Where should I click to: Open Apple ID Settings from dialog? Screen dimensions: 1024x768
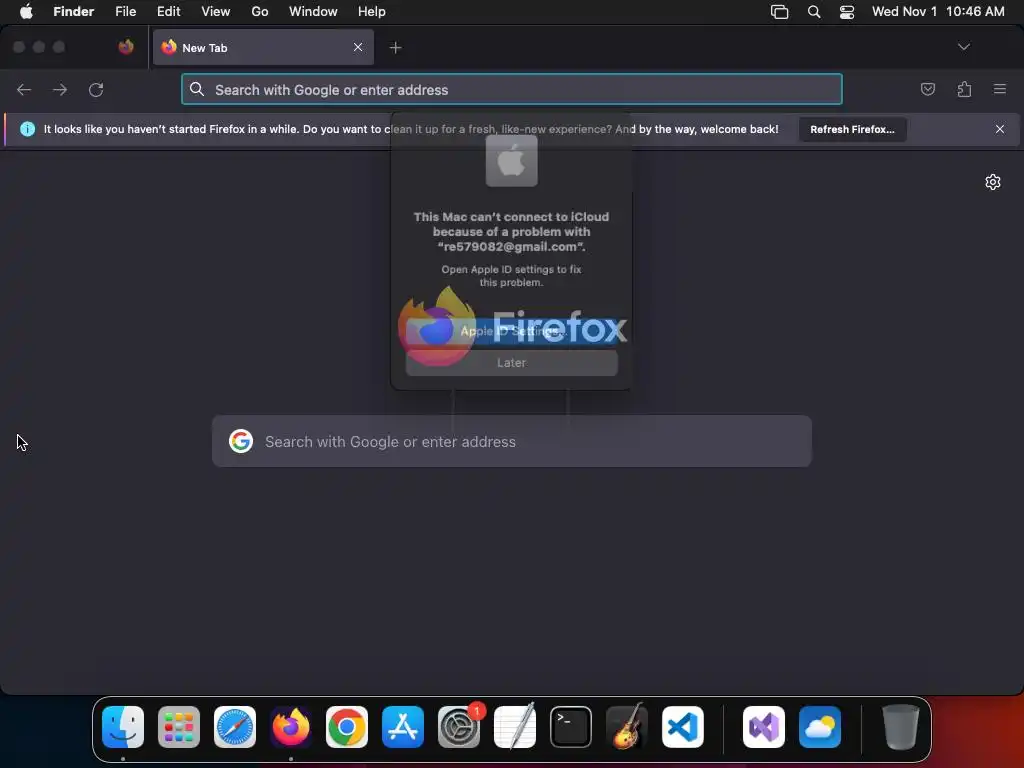tap(511, 331)
